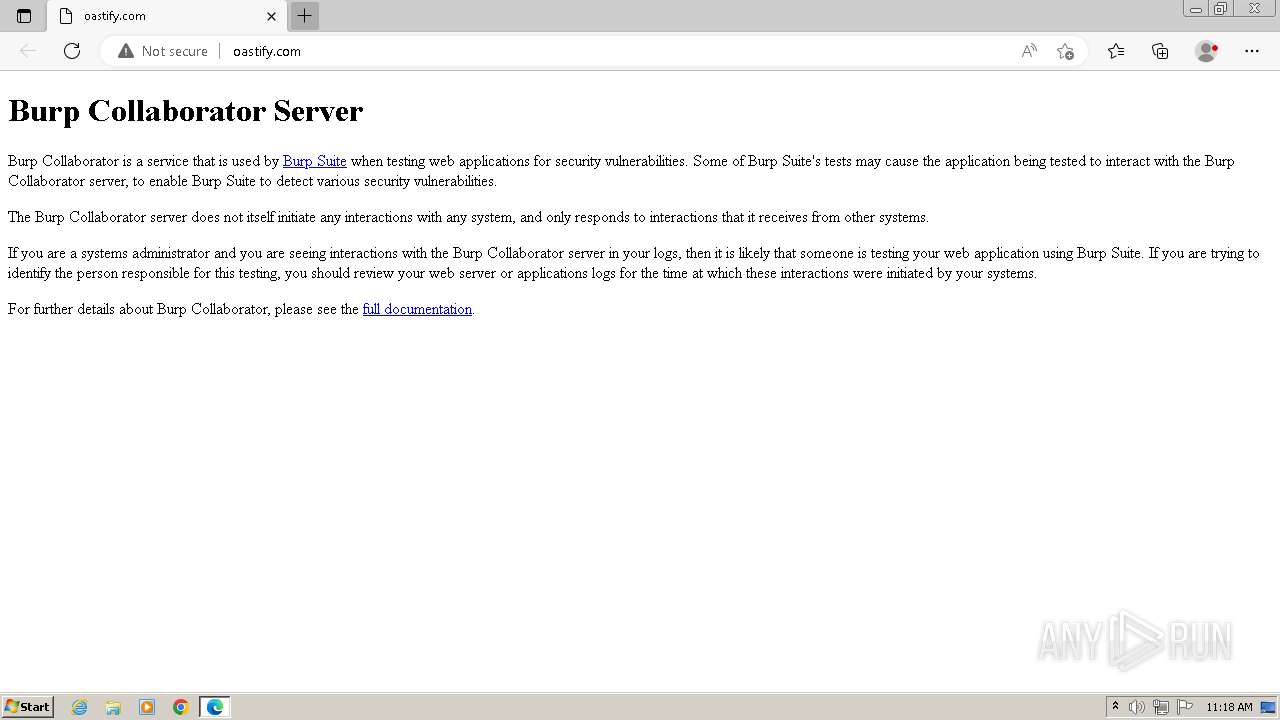Viewport: 1280px width, 720px height.
Task: Select Microsoft Edge taskbar button
Action: pos(215,707)
